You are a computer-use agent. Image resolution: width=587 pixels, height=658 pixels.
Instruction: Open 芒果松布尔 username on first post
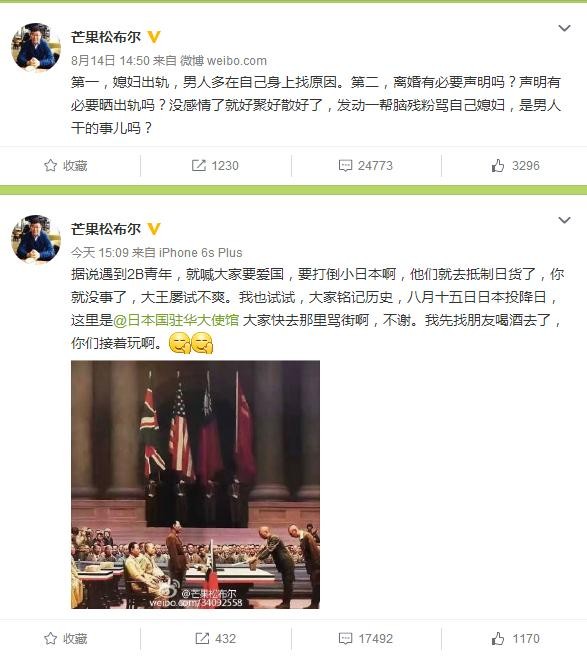pos(106,37)
